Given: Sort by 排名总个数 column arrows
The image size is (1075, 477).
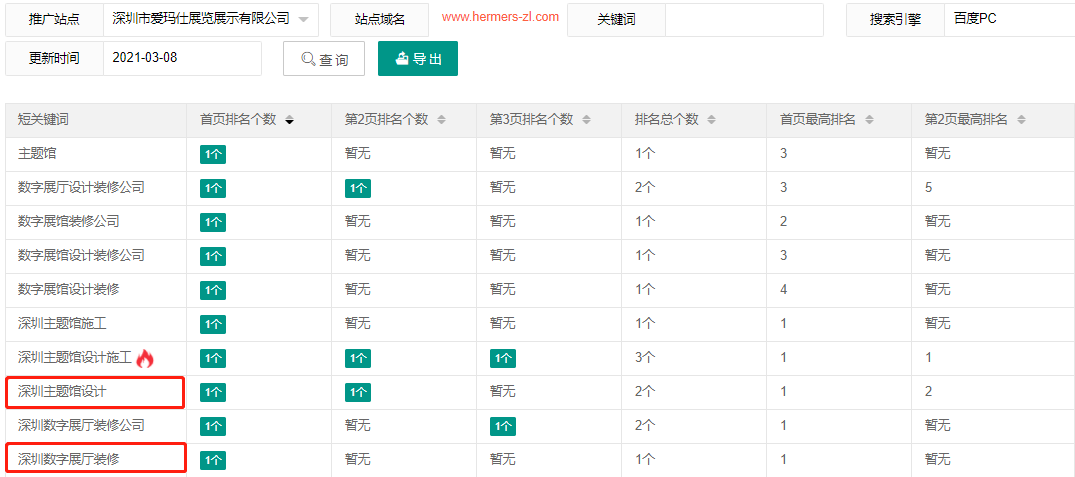Looking at the screenshot, I should [x=711, y=120].
